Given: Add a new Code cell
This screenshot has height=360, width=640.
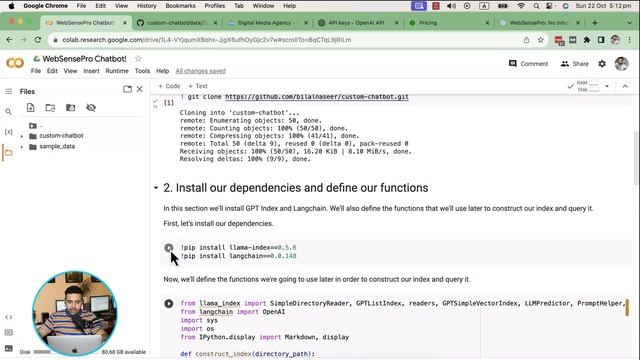Looking at the screenshot, I should tap(169, 86).
